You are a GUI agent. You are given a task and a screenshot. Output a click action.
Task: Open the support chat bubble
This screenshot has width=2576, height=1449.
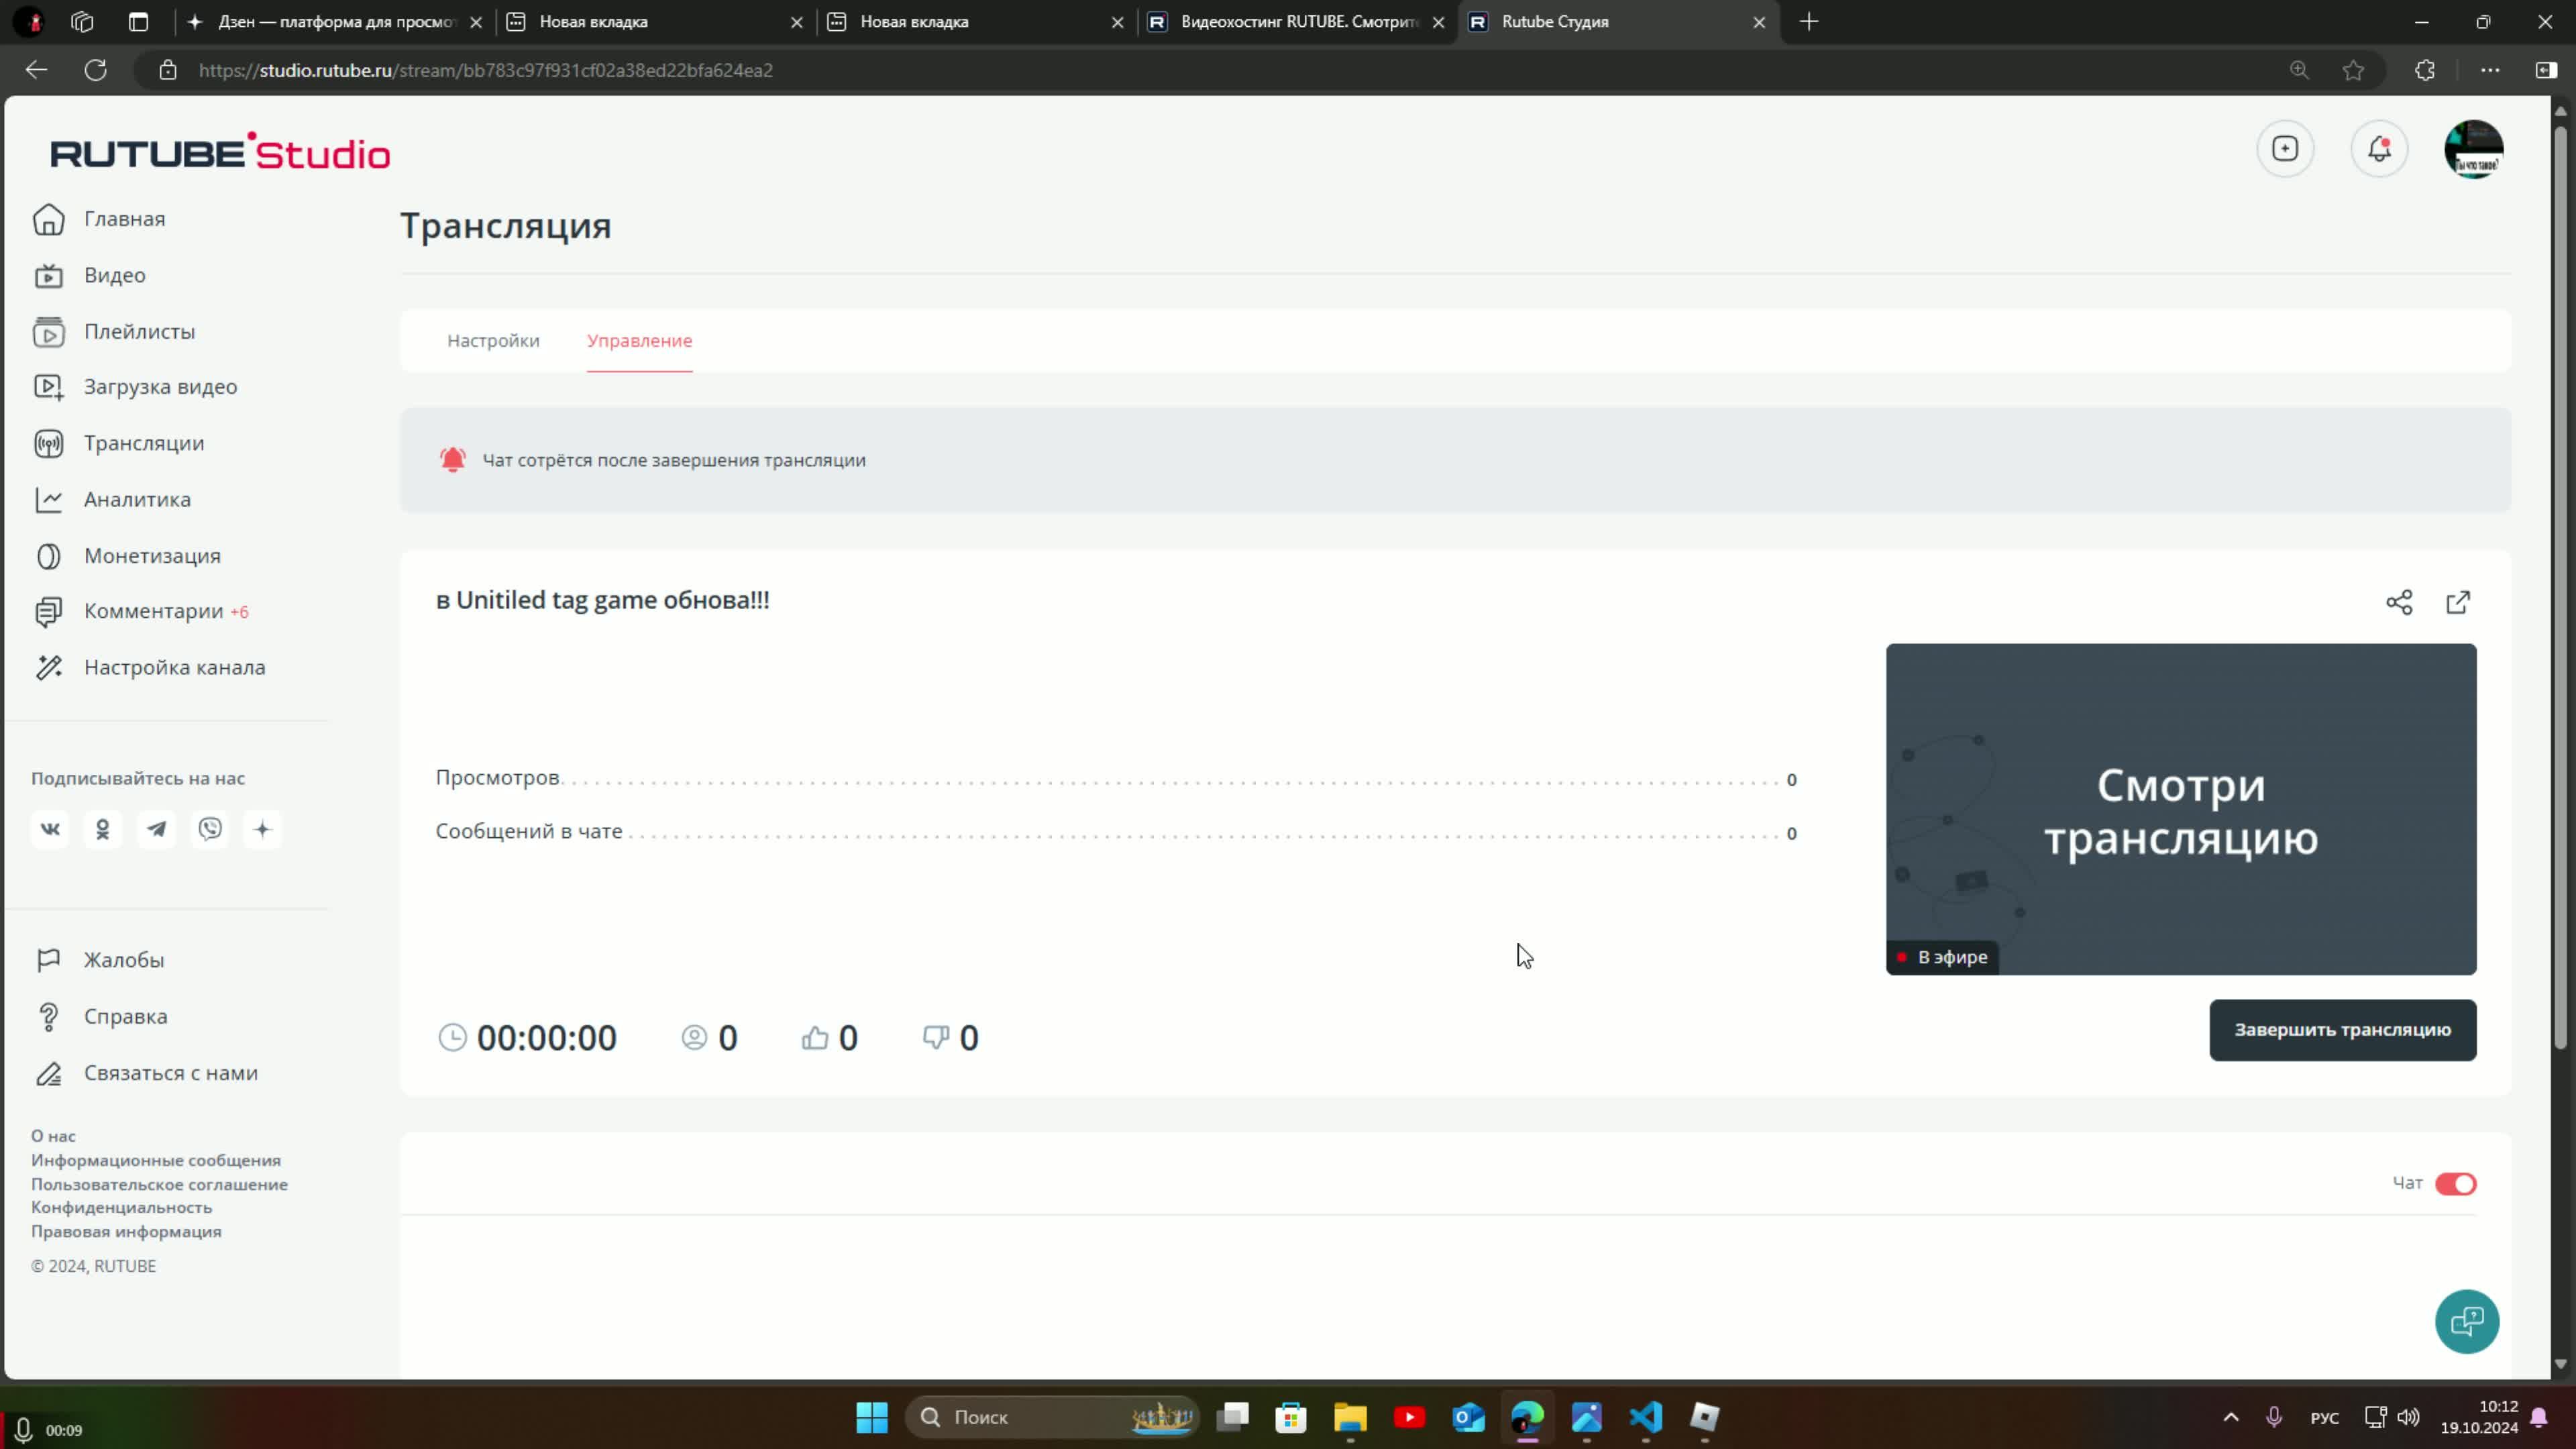click(2467, 1322)
